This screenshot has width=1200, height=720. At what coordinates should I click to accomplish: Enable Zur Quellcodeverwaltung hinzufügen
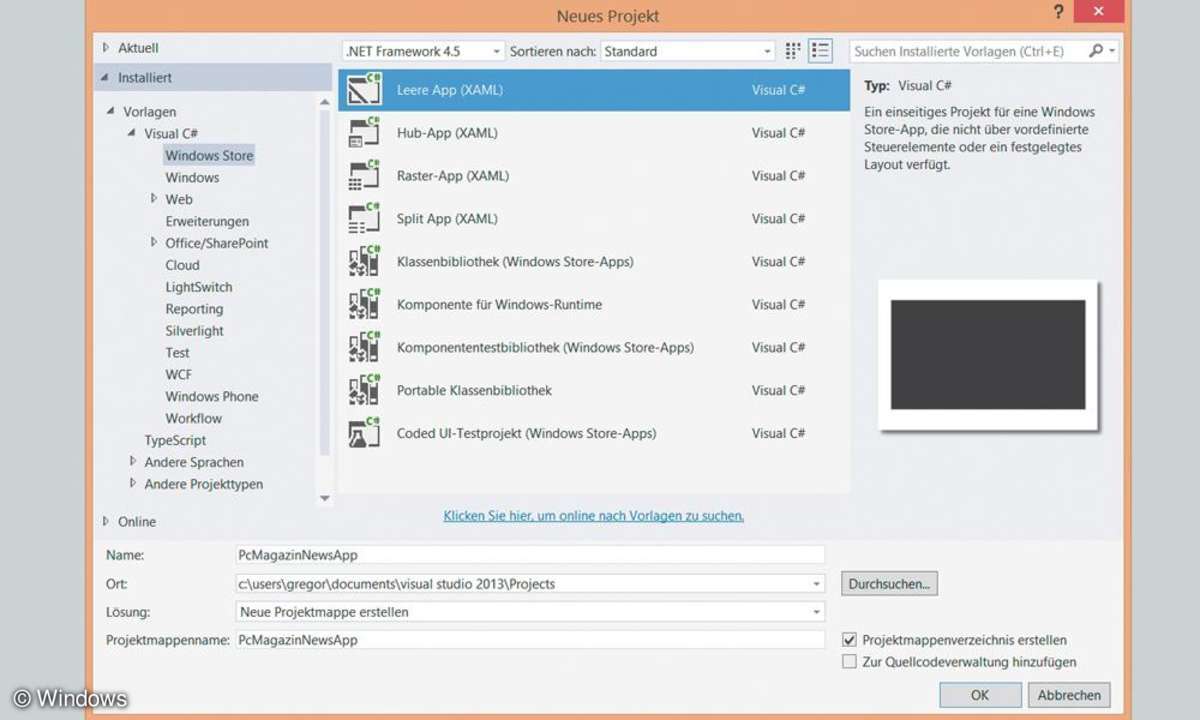[849, 662]
